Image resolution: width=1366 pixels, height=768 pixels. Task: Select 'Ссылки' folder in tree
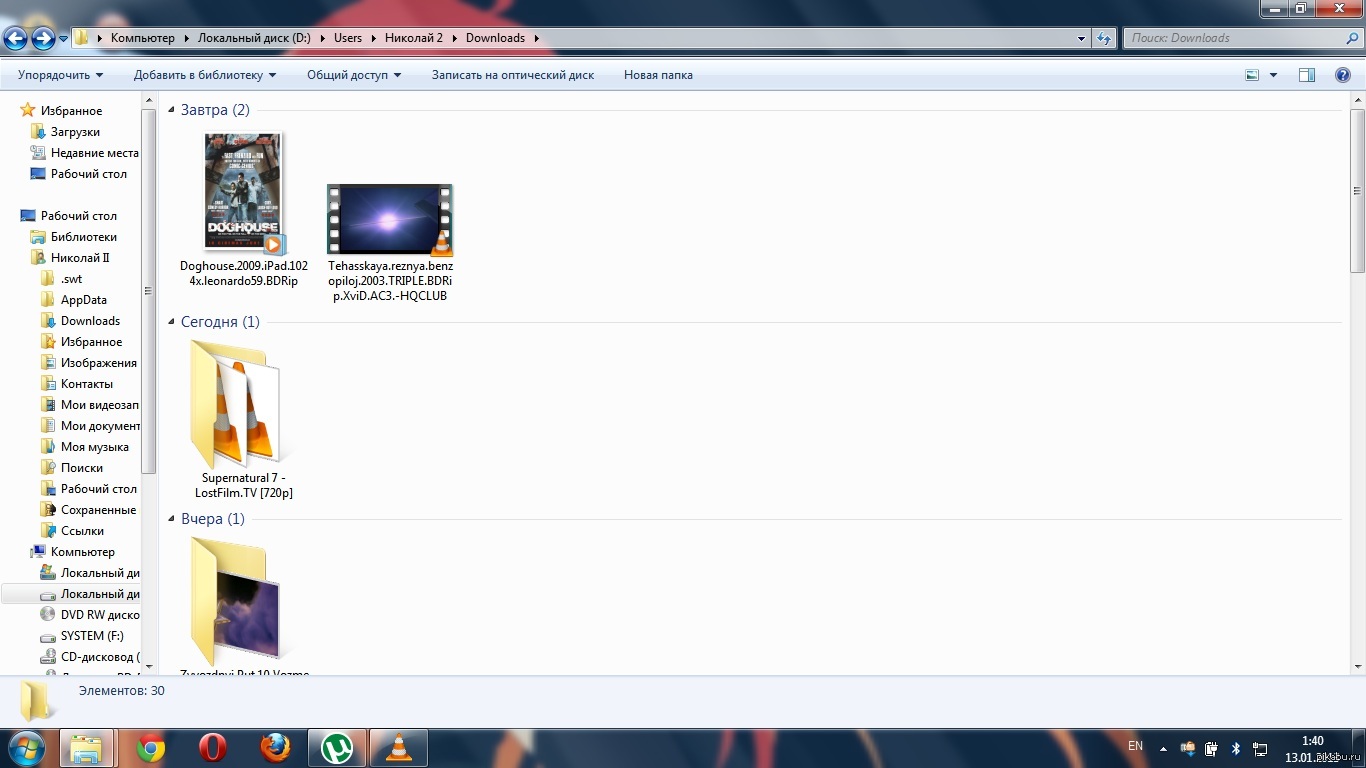coord(82,531)
